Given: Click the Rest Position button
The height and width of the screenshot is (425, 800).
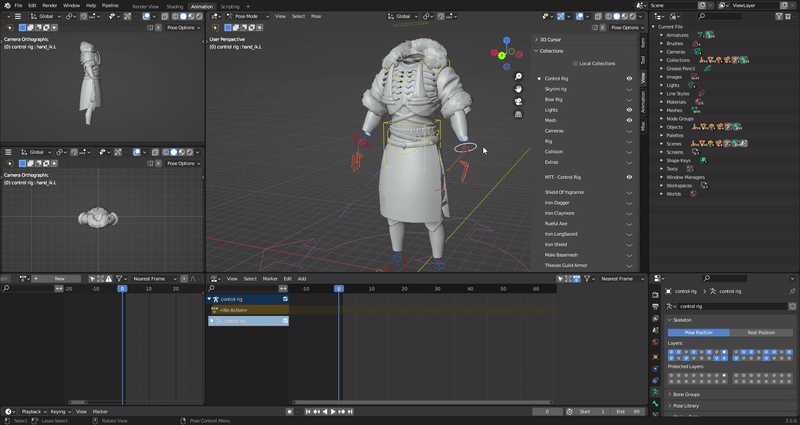Looking at the screenshot, I should point(760,332).
